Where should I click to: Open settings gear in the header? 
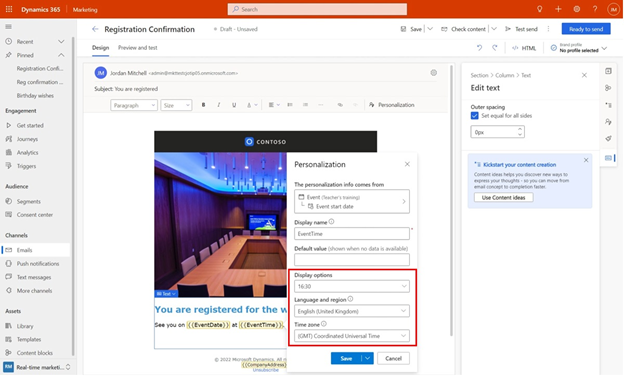point(577,9)
